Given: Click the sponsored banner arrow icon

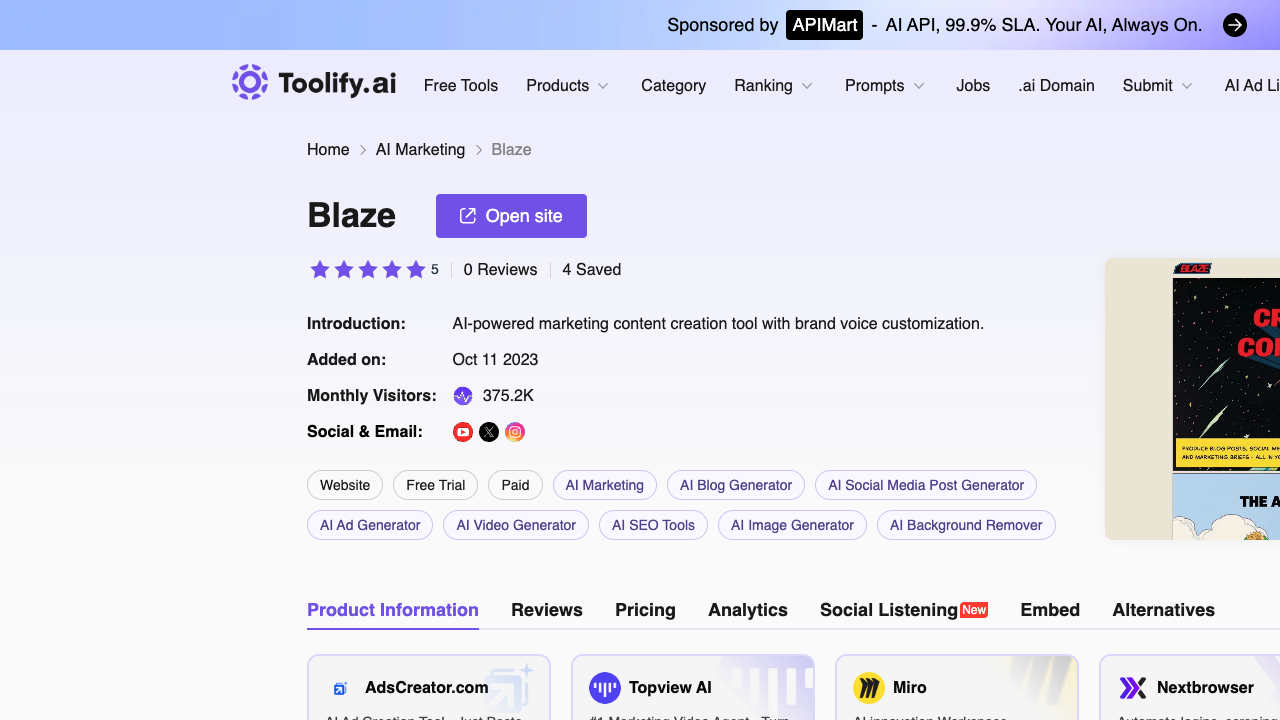Looking at the screenshot, I should [x=1235, y=25].
